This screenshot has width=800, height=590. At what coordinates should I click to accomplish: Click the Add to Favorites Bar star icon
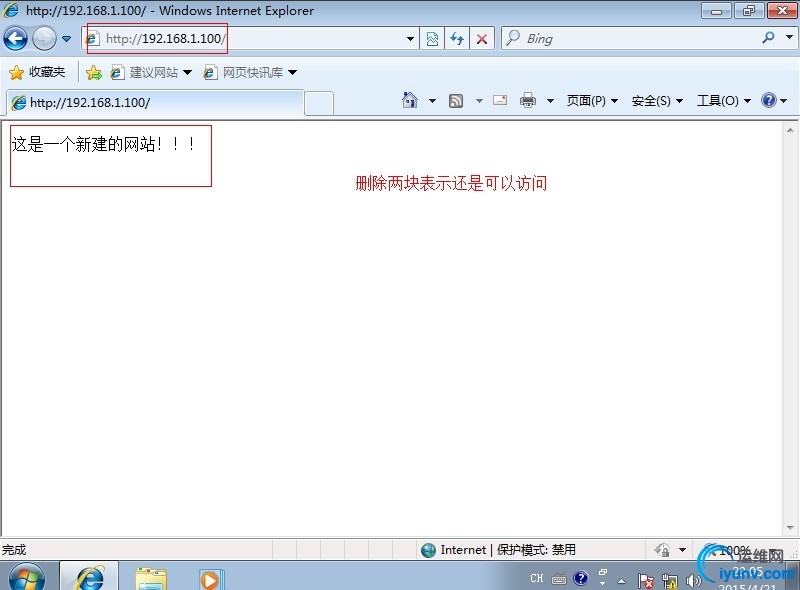(94, 72)
